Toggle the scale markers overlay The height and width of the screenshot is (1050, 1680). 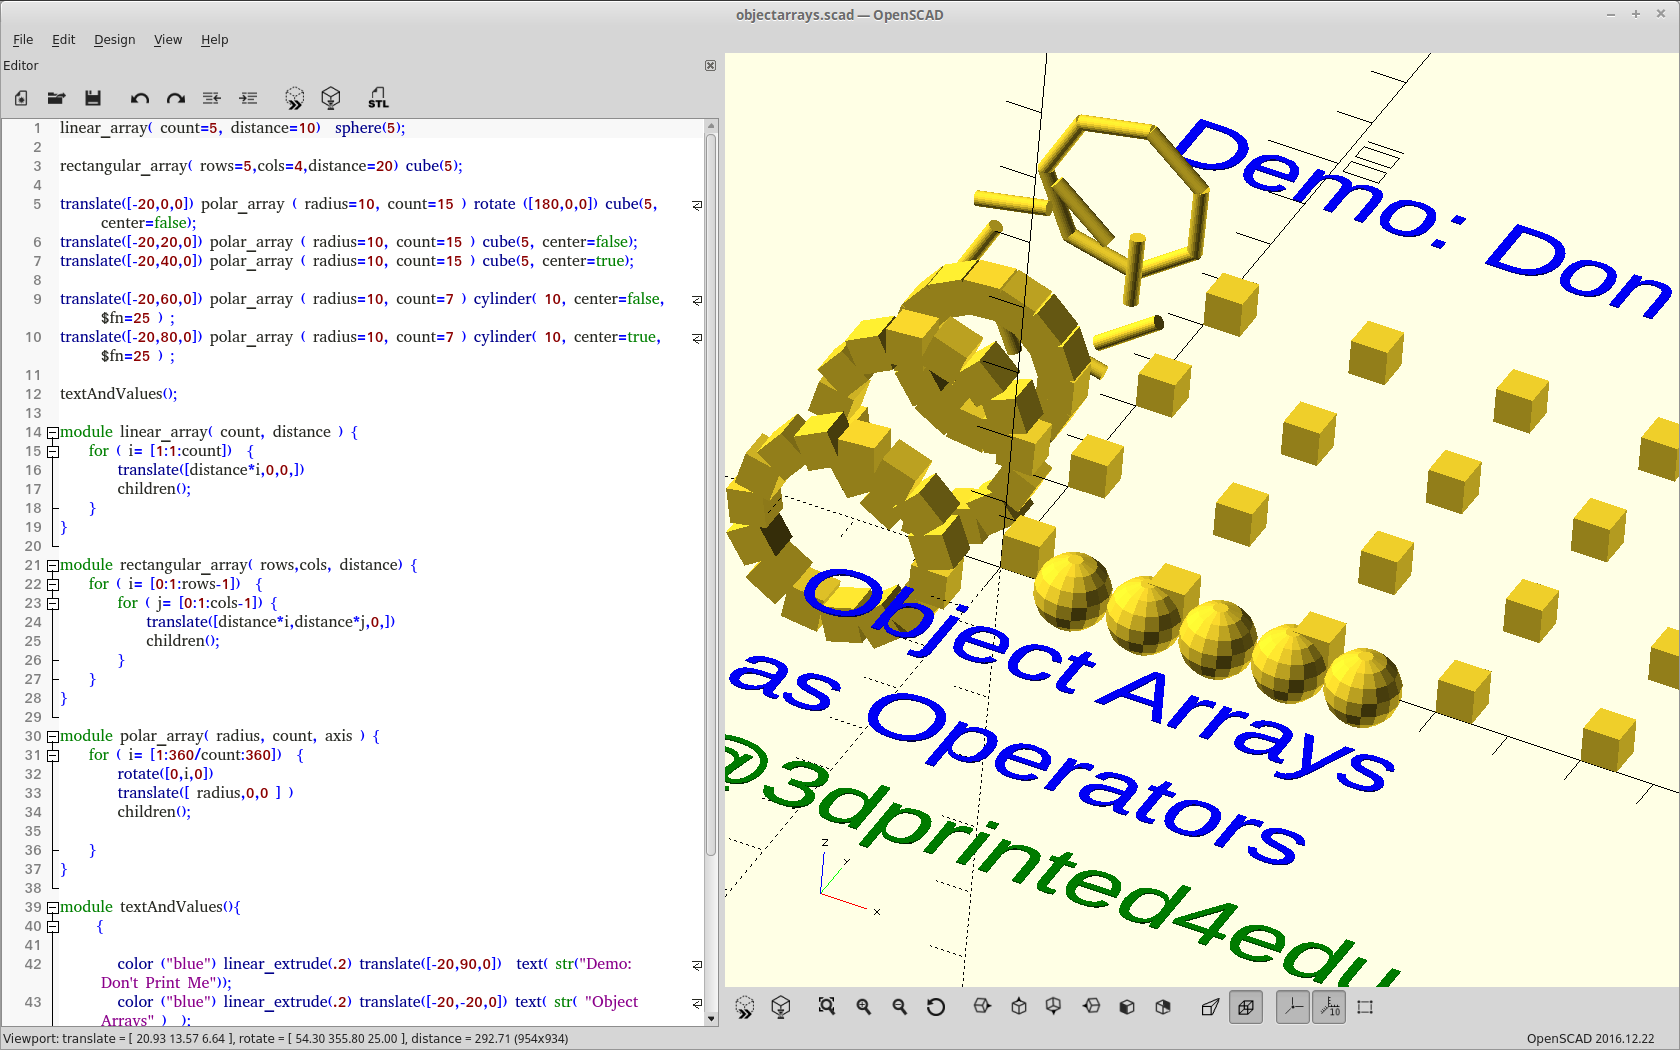1329,1007
